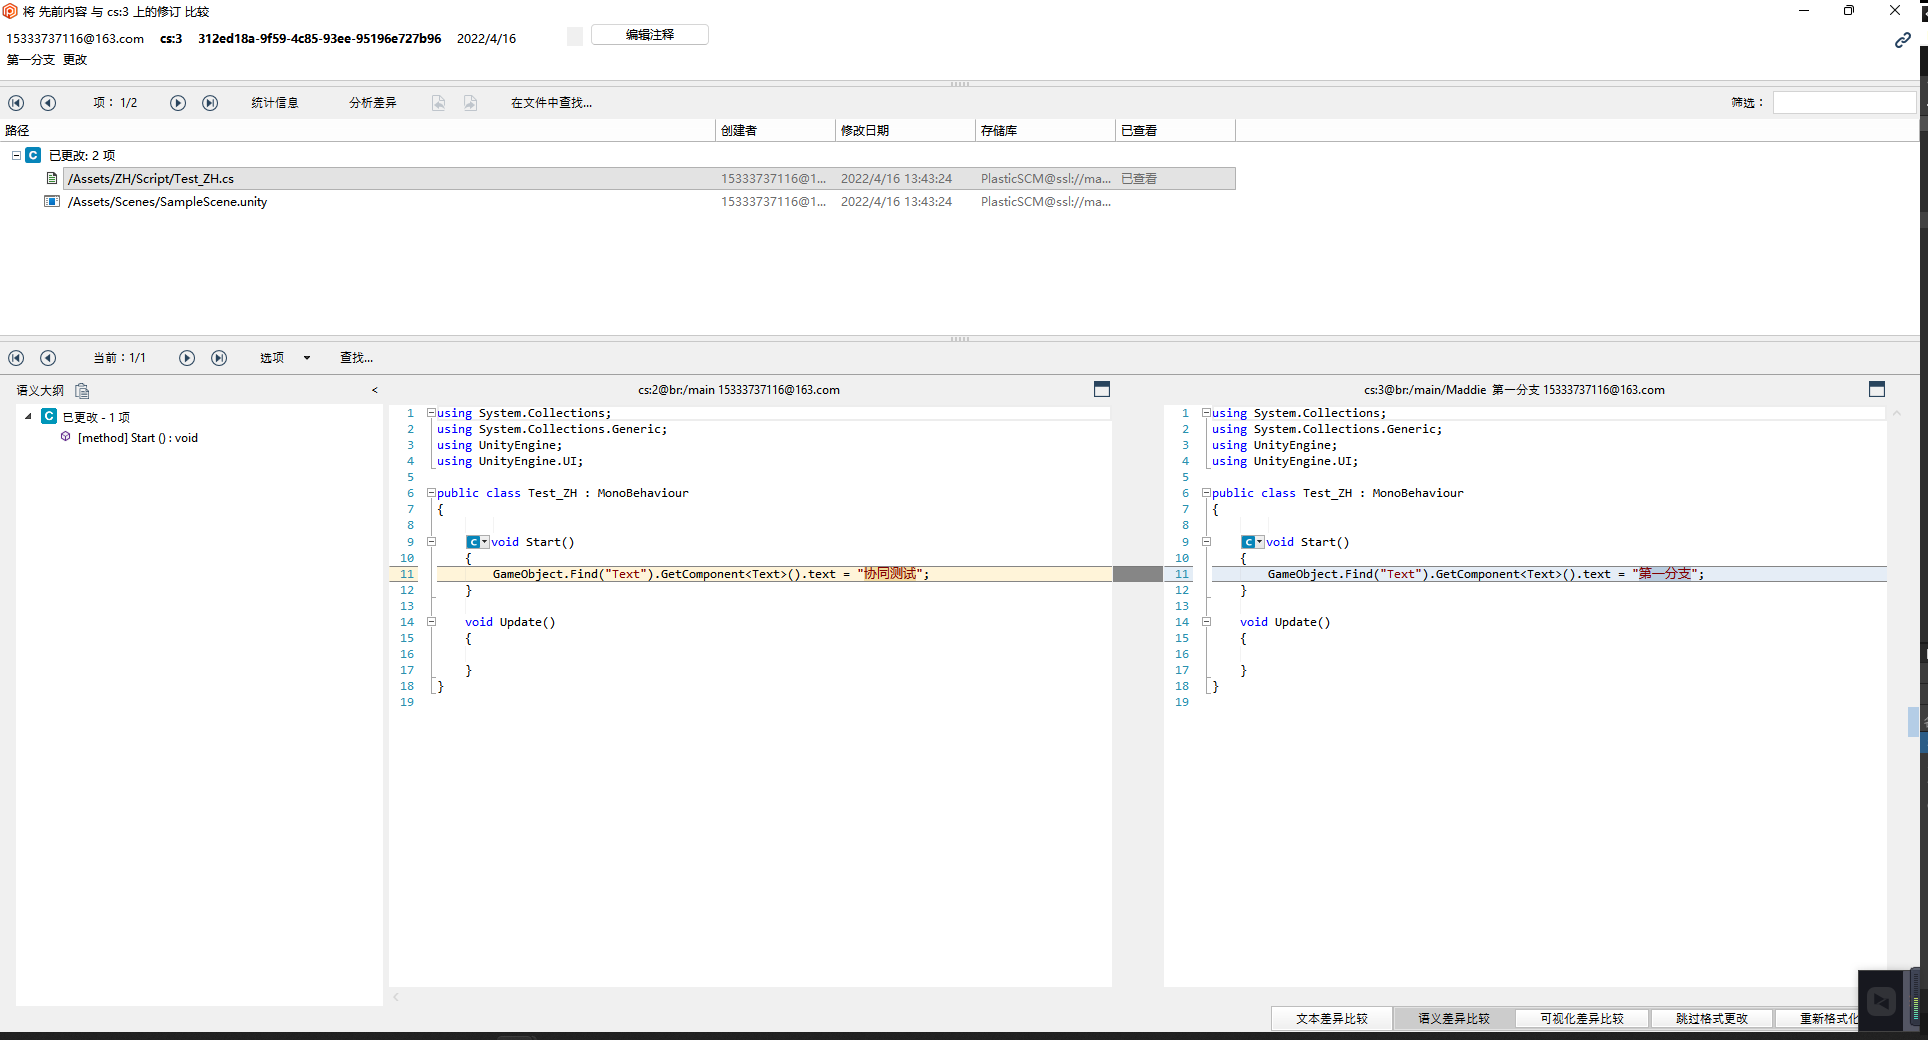The width and height of the screenshot is (1928, 1040).
Task: Click the second greyed document icon before 在文件中查找
Action: coord(471,103)
